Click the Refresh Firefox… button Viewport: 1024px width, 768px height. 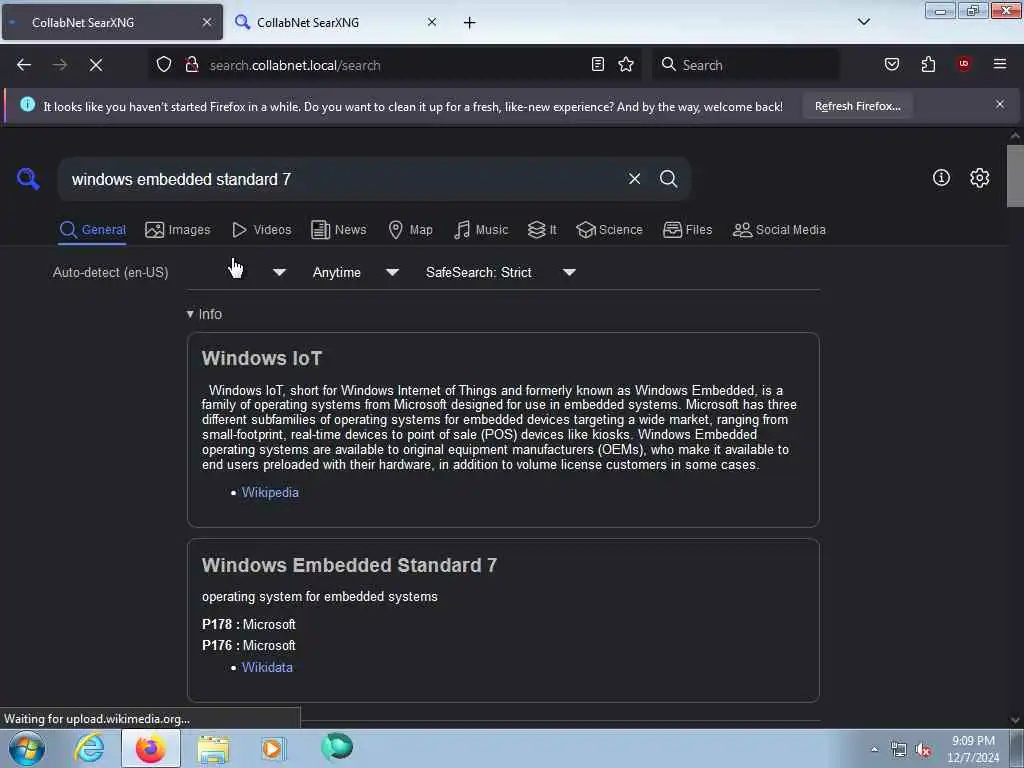pyautogui.click(x=857, y=106)
